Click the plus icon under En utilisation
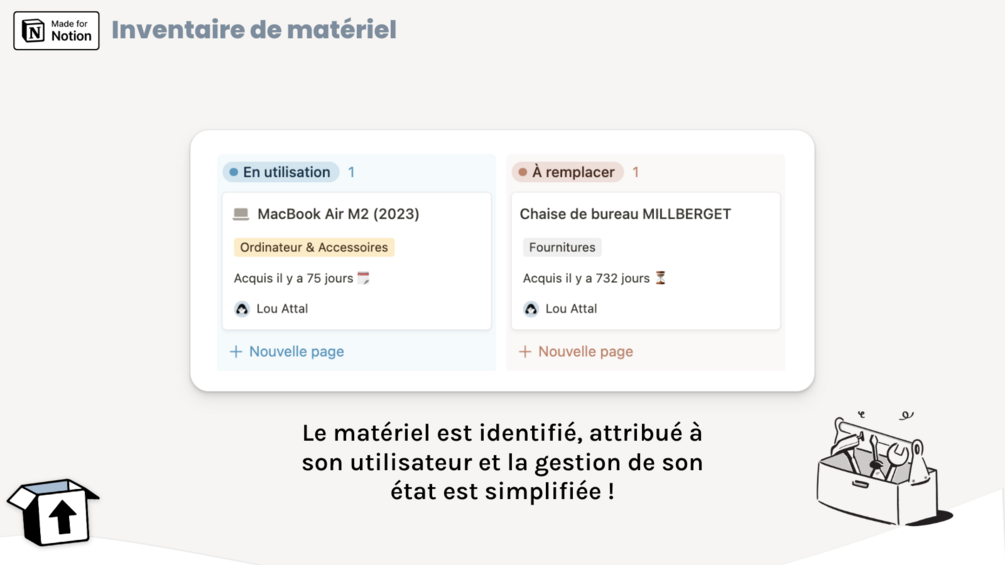 [x=236, y=352]
